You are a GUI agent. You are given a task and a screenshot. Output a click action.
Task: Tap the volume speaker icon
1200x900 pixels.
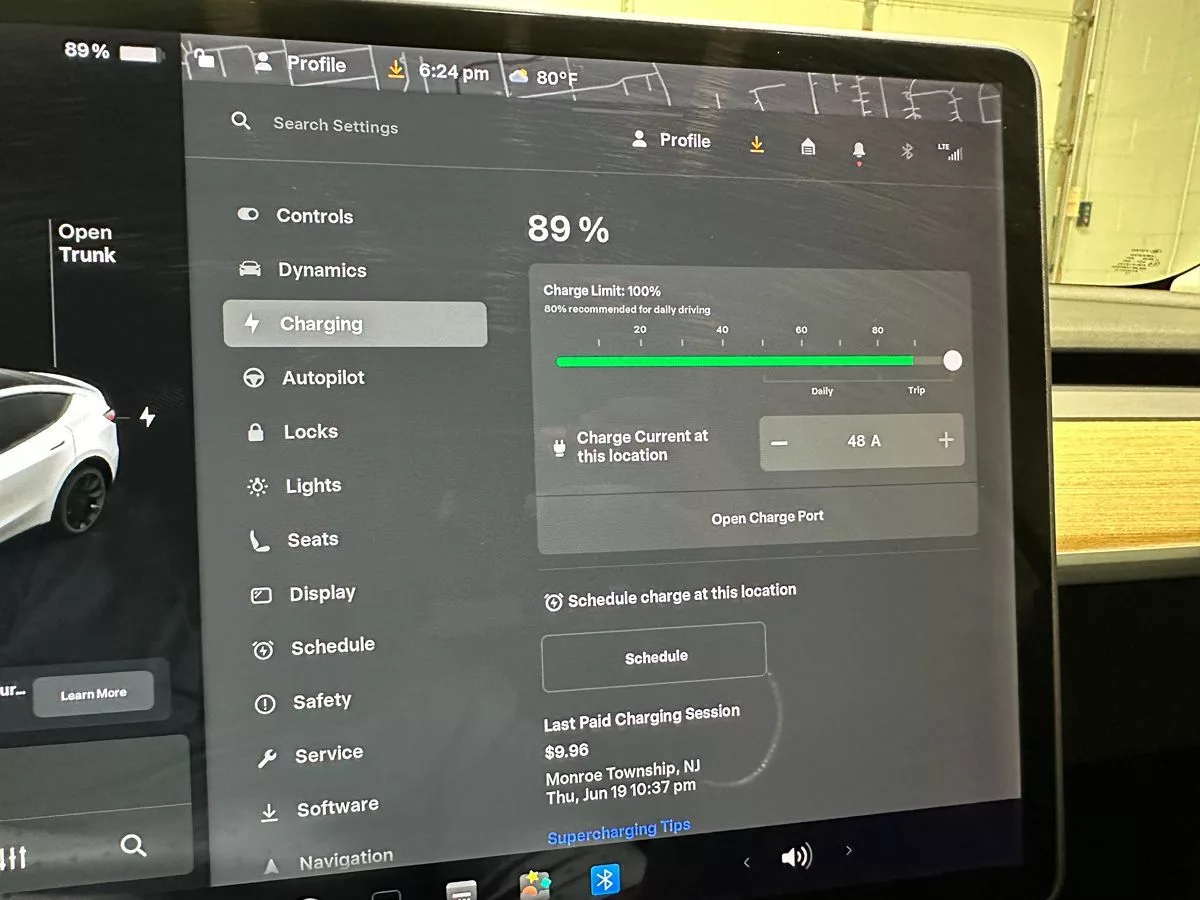click(x=796, y=857)
